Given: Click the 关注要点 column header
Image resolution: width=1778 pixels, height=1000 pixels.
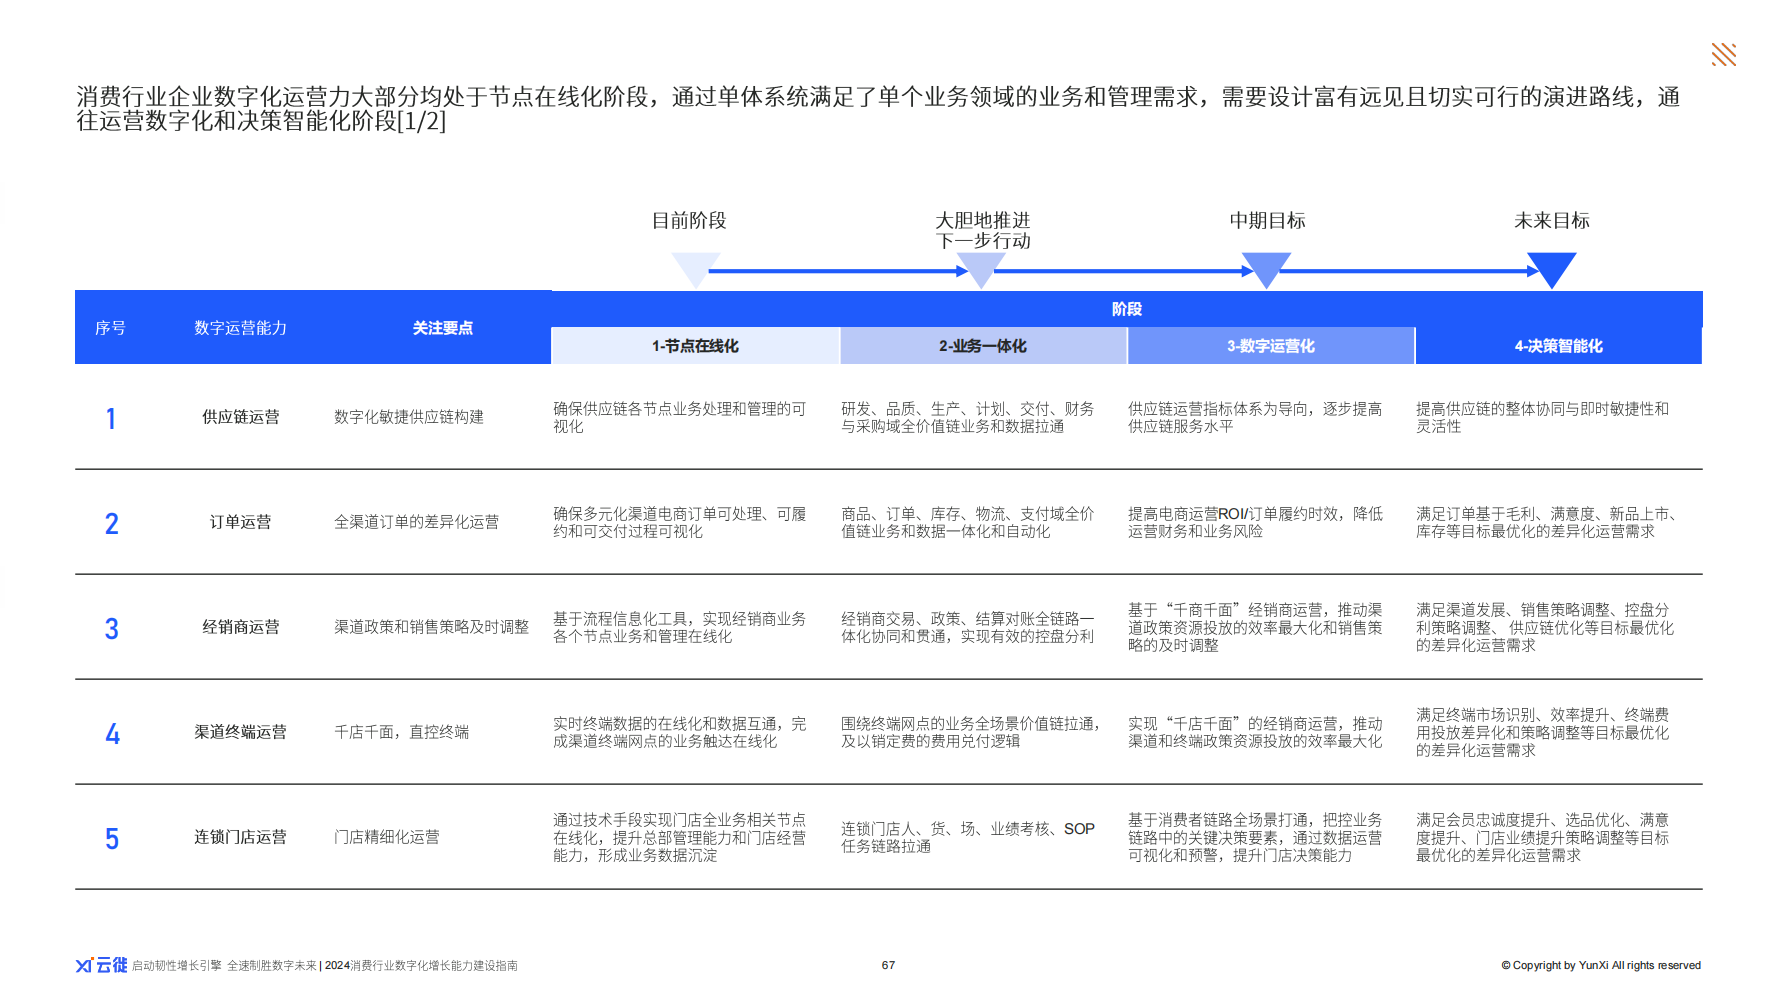Looking at the screenshot, I should [x=442, y=328].
